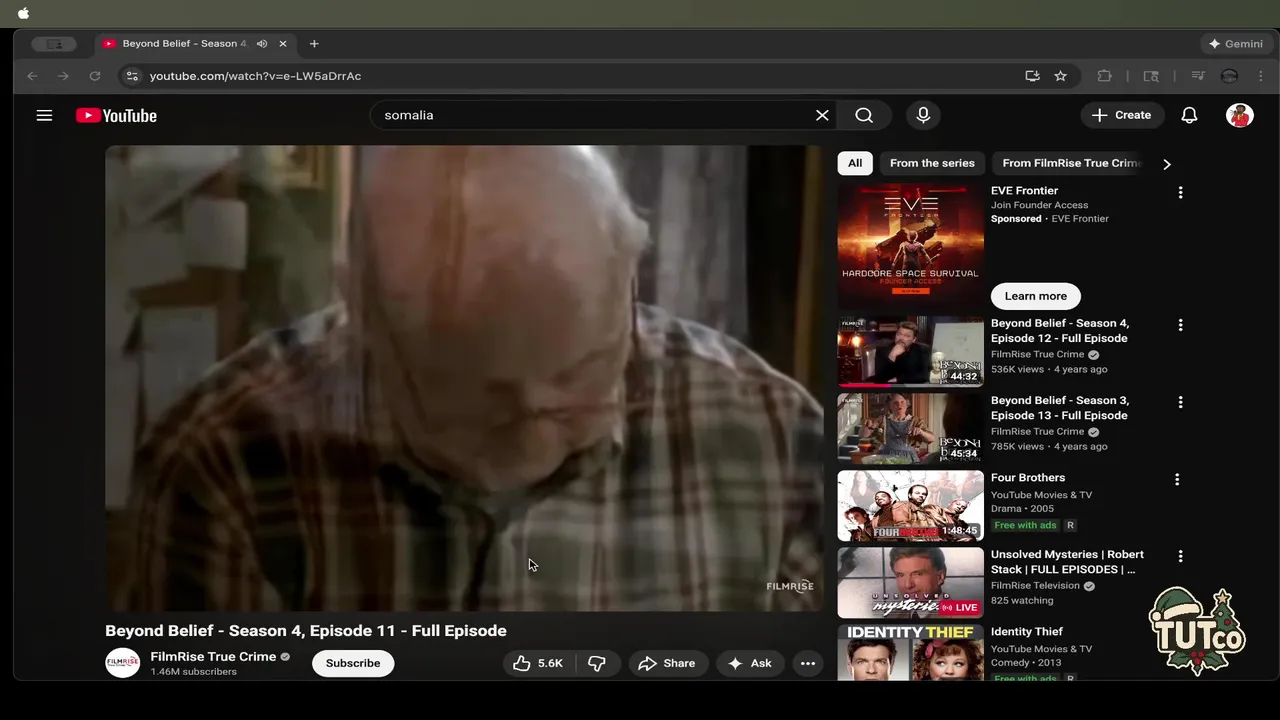The image size is (1280, 720).
Task: Open the account avatar menu
Action: pyautogui.click(x=1240, y=115)
